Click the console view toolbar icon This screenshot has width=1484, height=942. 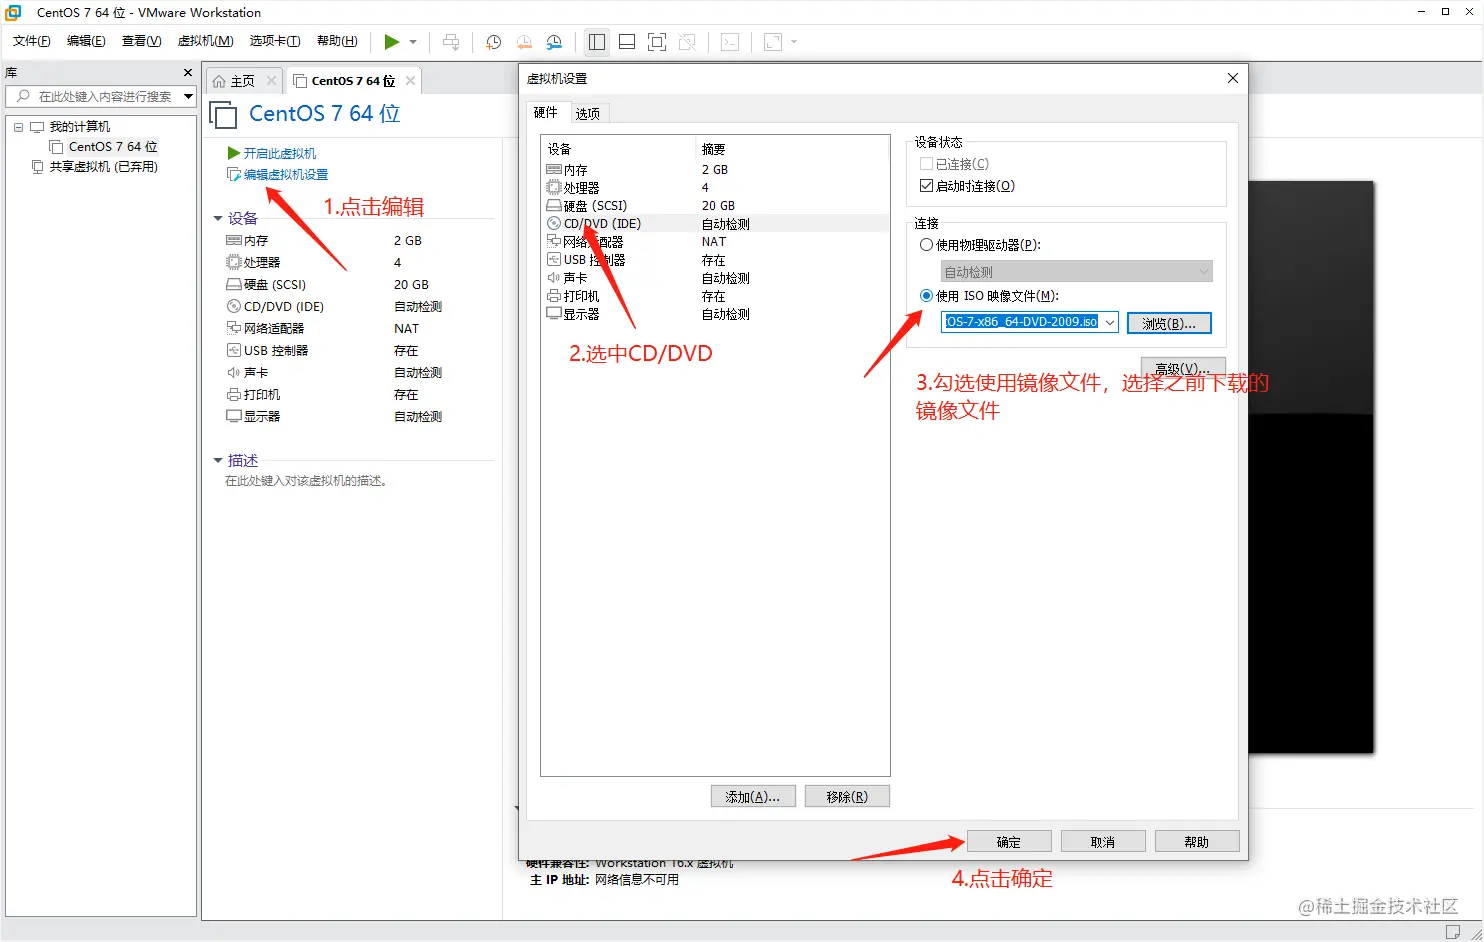730,41
